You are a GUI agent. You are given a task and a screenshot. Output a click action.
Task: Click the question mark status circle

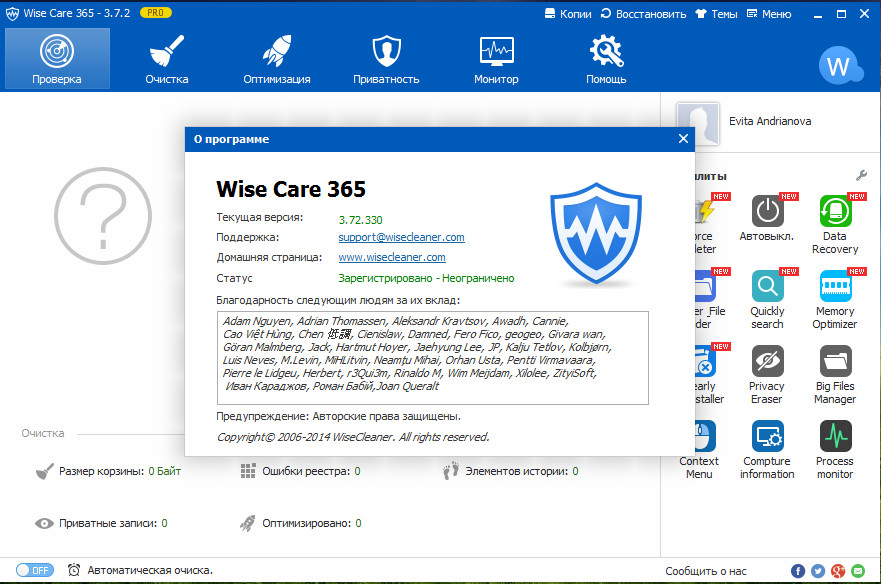[103, 216]
